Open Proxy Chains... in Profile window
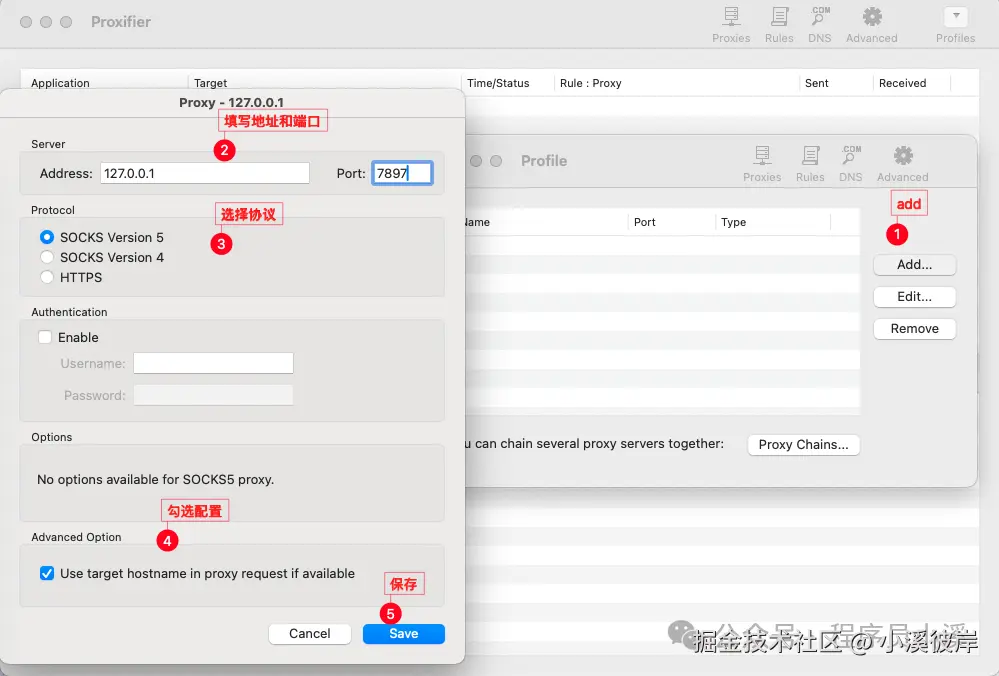Image resolution: width=999 pixels, height=676 pixels. coord(803,445)
